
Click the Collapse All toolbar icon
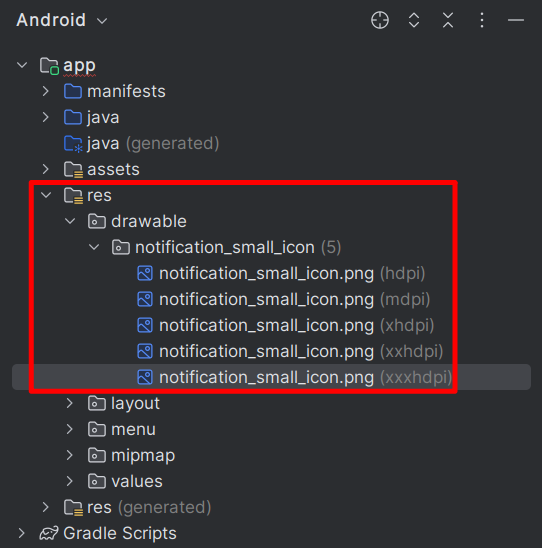448,20
